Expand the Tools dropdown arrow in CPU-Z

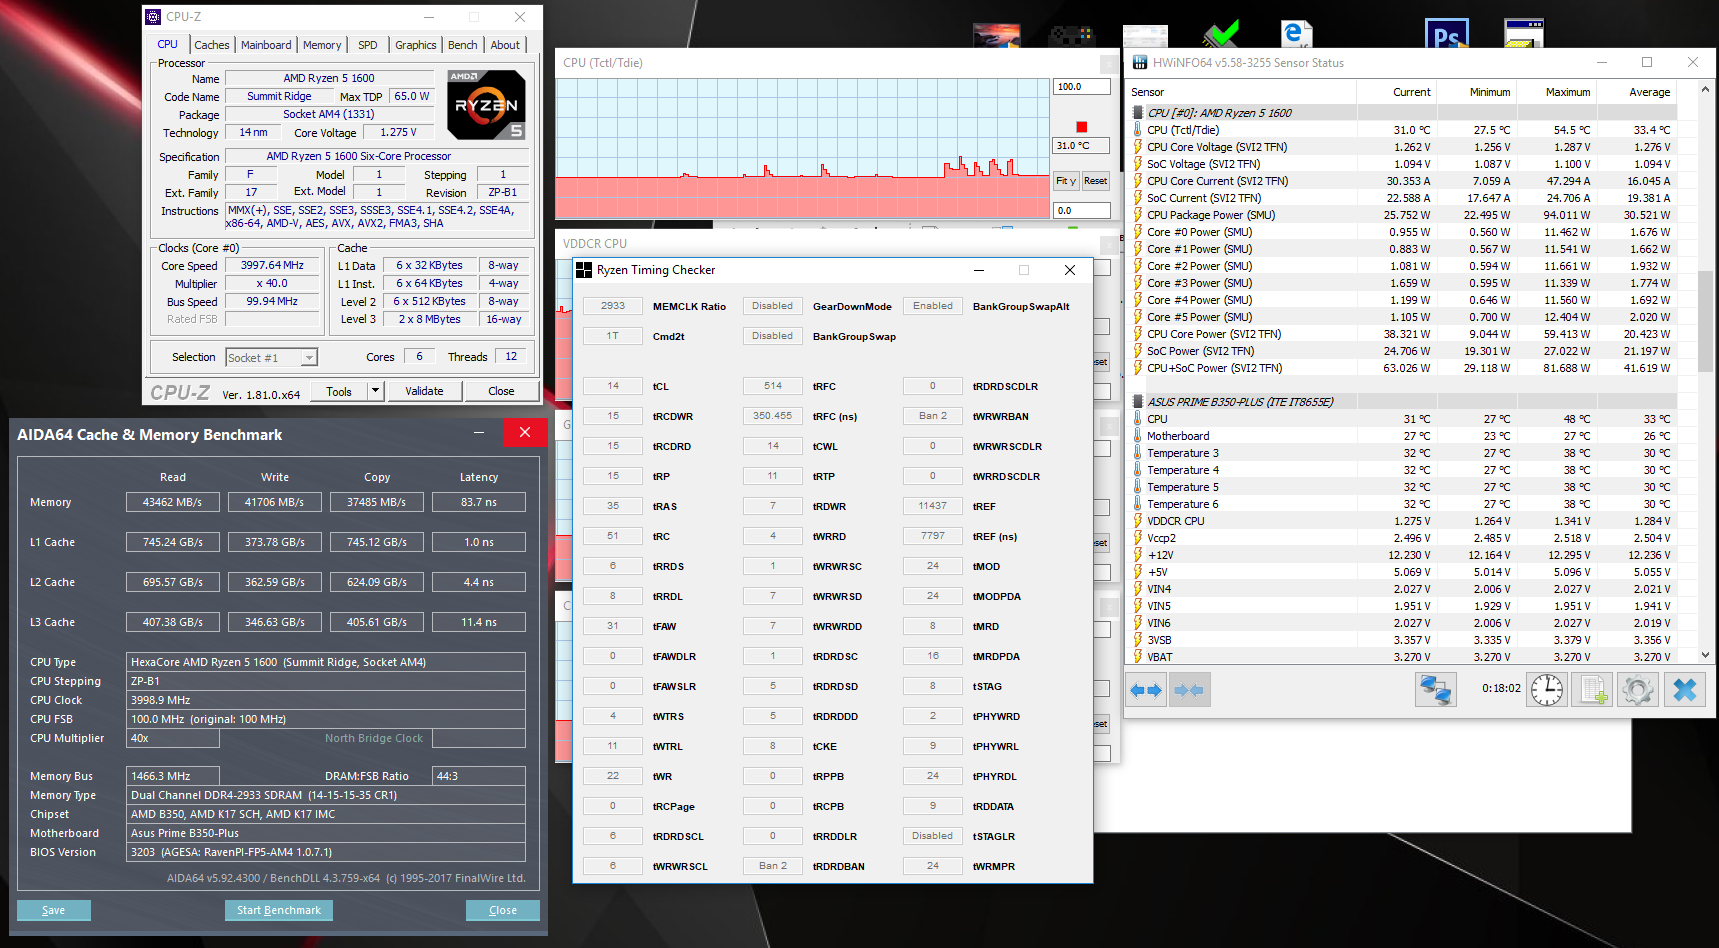376,391
